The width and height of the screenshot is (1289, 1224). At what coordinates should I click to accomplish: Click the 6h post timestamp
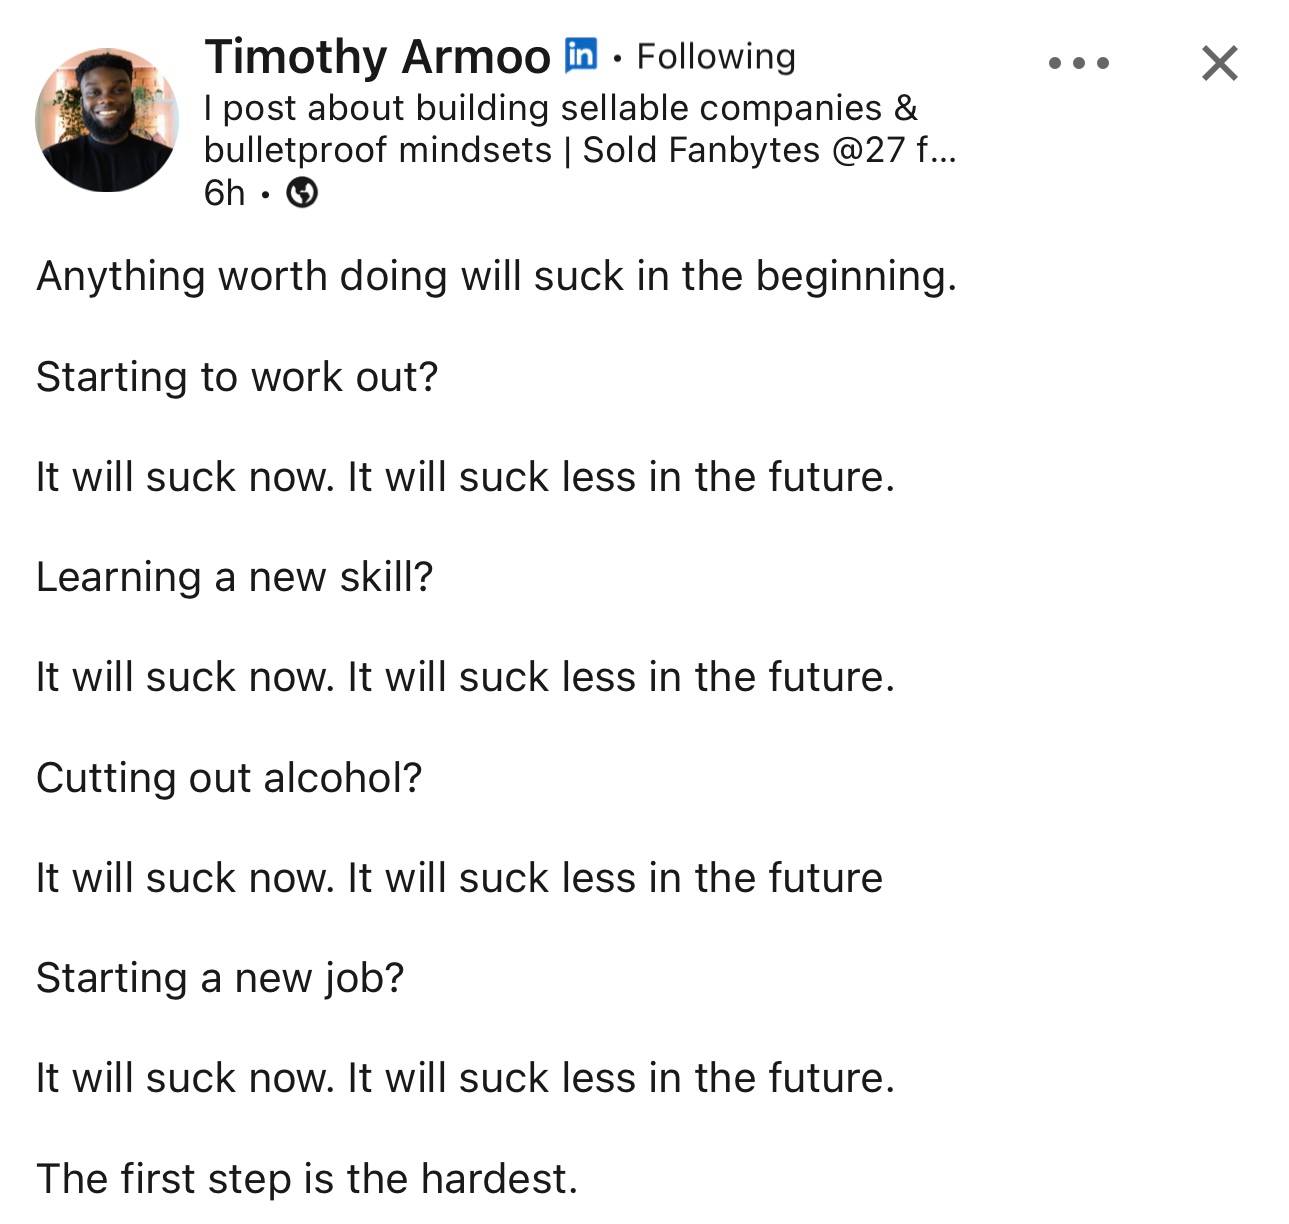tap(224, 192)
